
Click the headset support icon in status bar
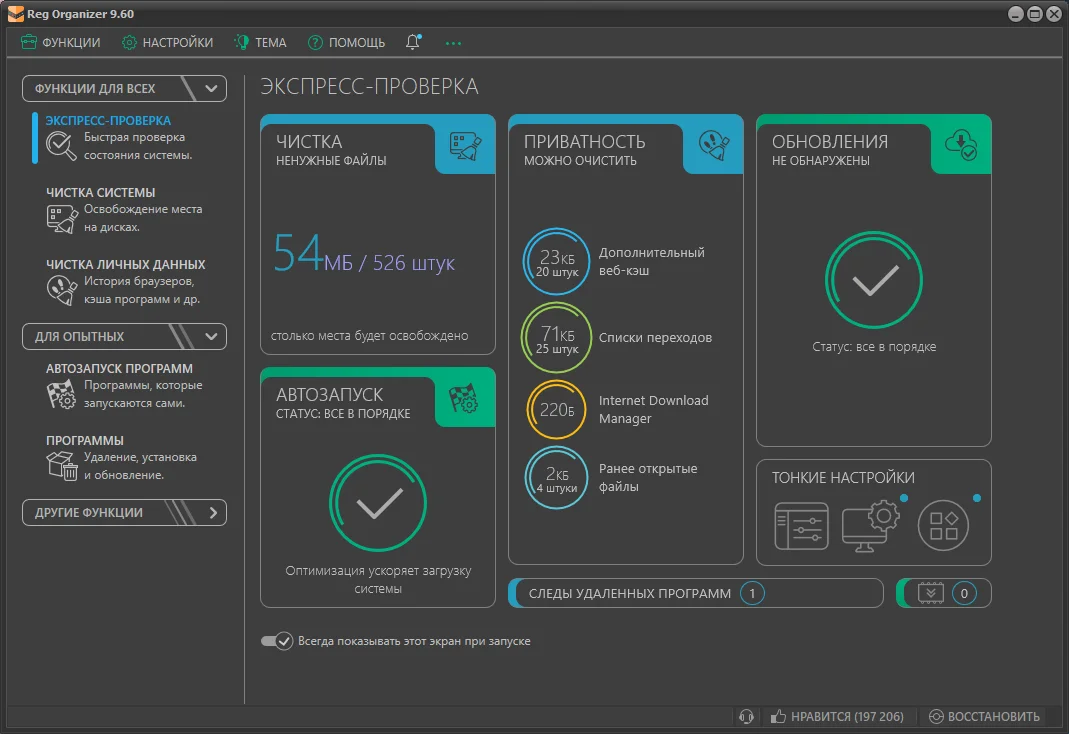pyautogui.click(x=745, y=716)
